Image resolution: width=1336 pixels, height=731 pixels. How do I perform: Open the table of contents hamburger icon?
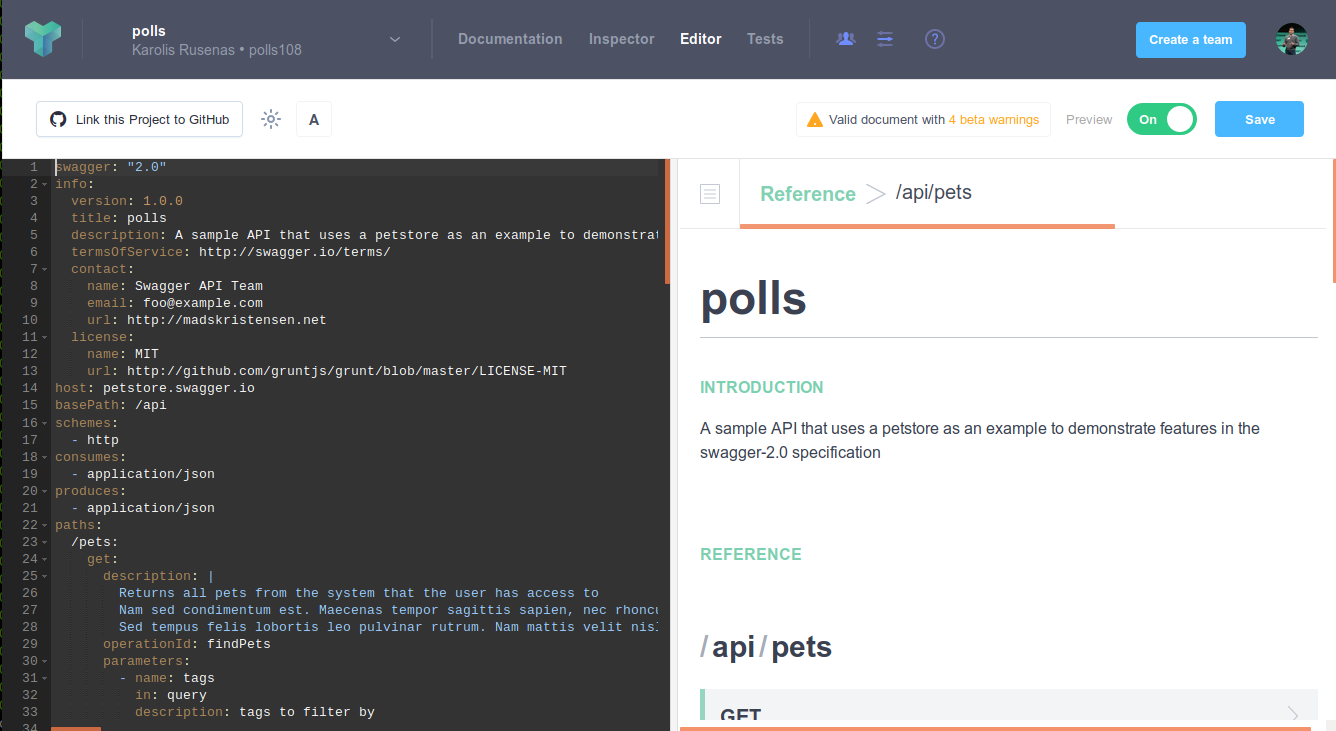pyautogui.click(x=709, y=193)
